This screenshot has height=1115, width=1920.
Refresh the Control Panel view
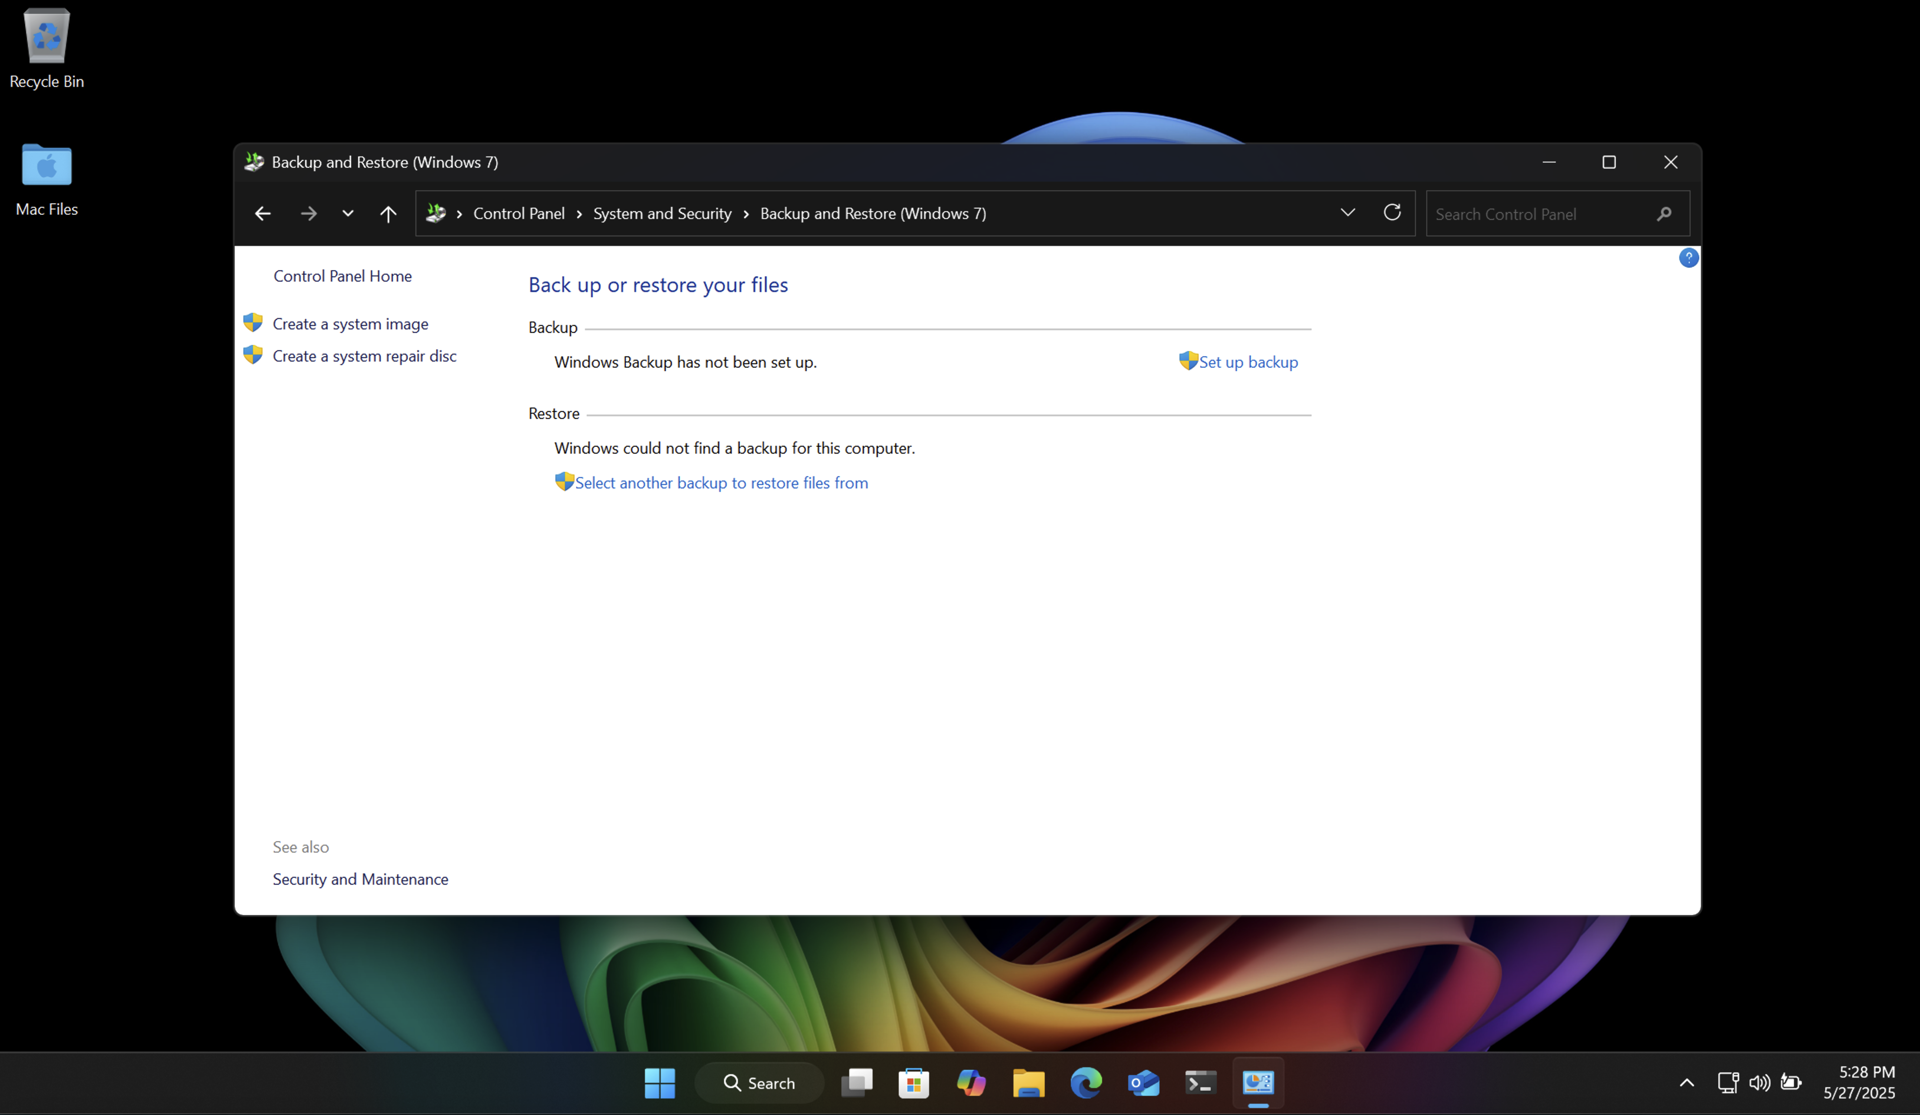(1392, 212)
